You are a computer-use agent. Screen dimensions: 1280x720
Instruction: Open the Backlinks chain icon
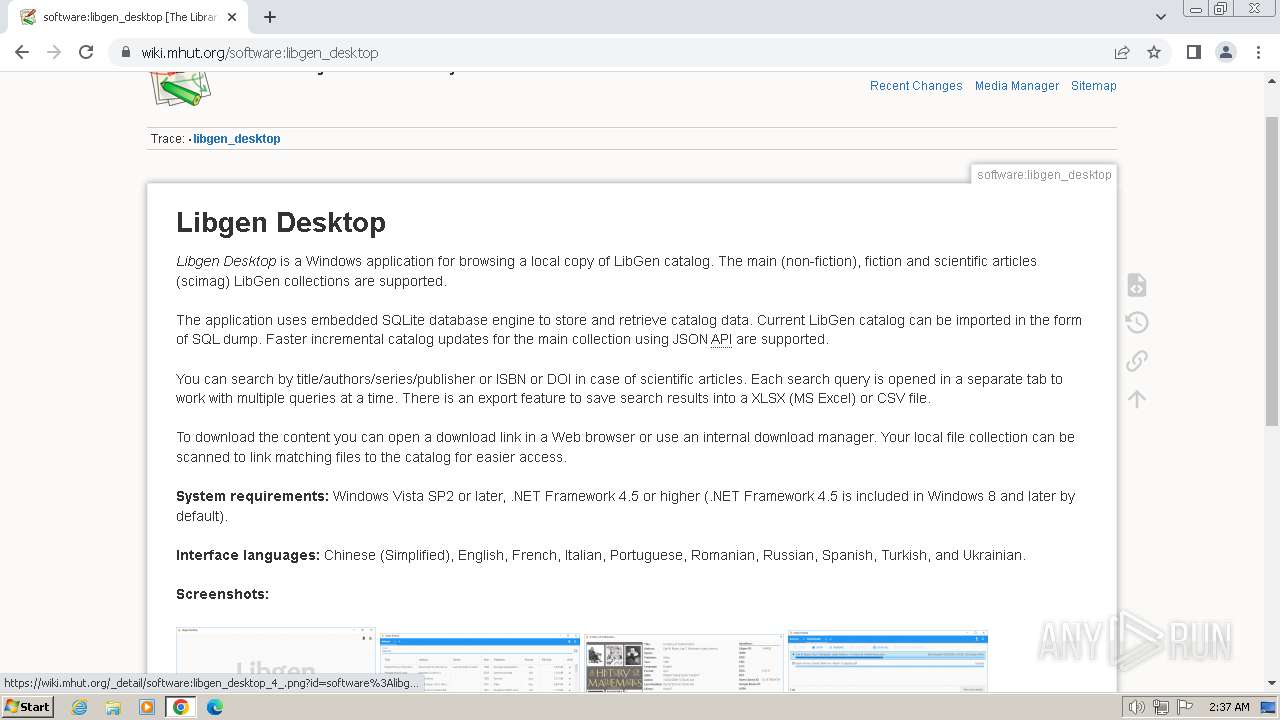click(x=1137, y=360)
